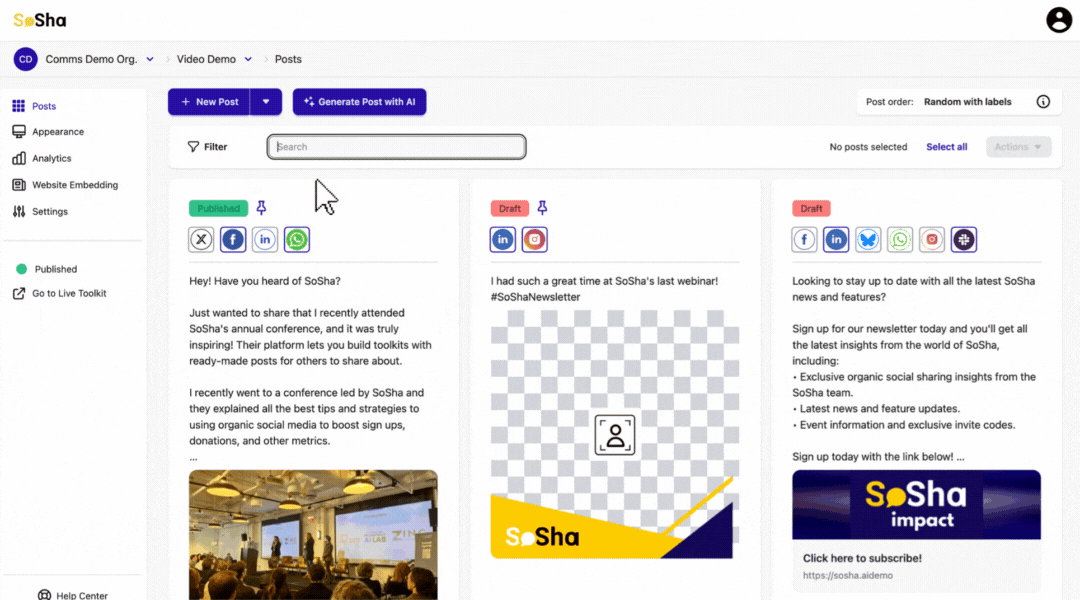Select Facebook icon on Published post

pos(233,240)
